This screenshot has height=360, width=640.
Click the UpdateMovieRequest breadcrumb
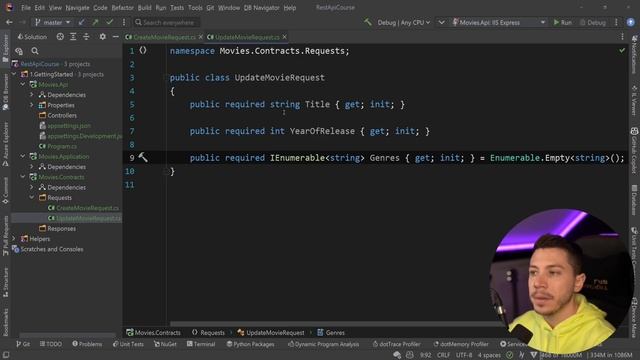click(271, 333)
